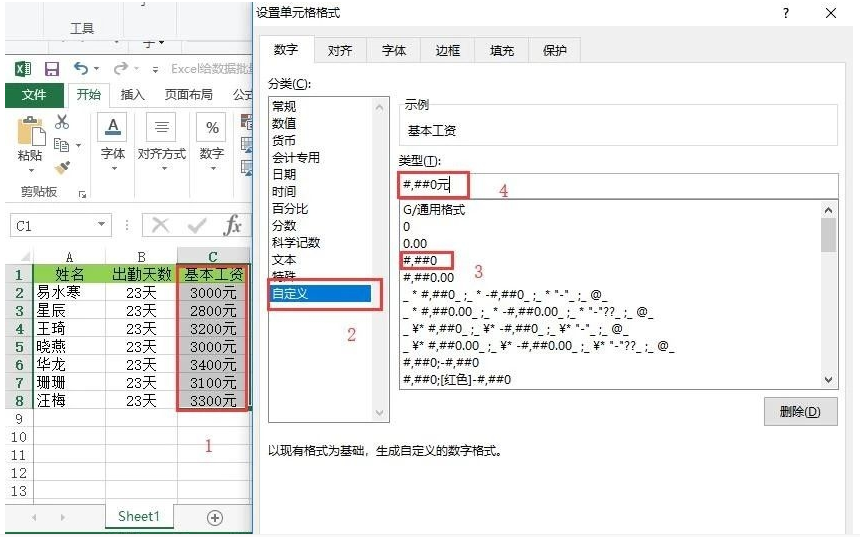Cancel the formula bar entry
This screenshot has height=537, width=860.
[x=160, y=225]
